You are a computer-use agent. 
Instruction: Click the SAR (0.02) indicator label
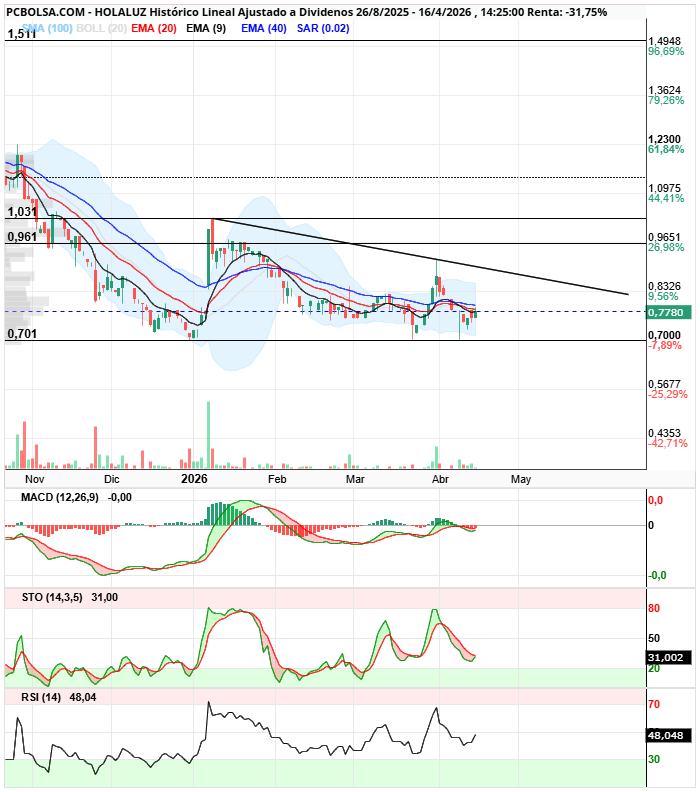tap(323, 28)
